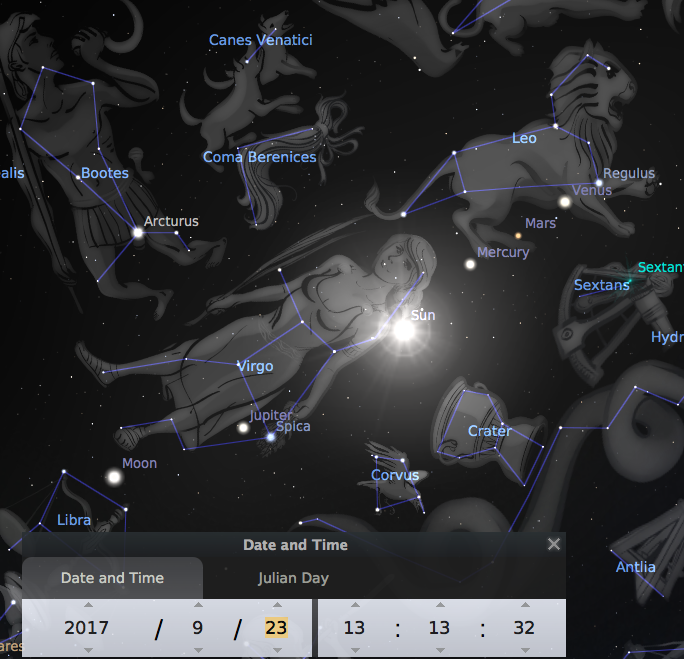Close the Date and Time dialog

pos(554,545)
